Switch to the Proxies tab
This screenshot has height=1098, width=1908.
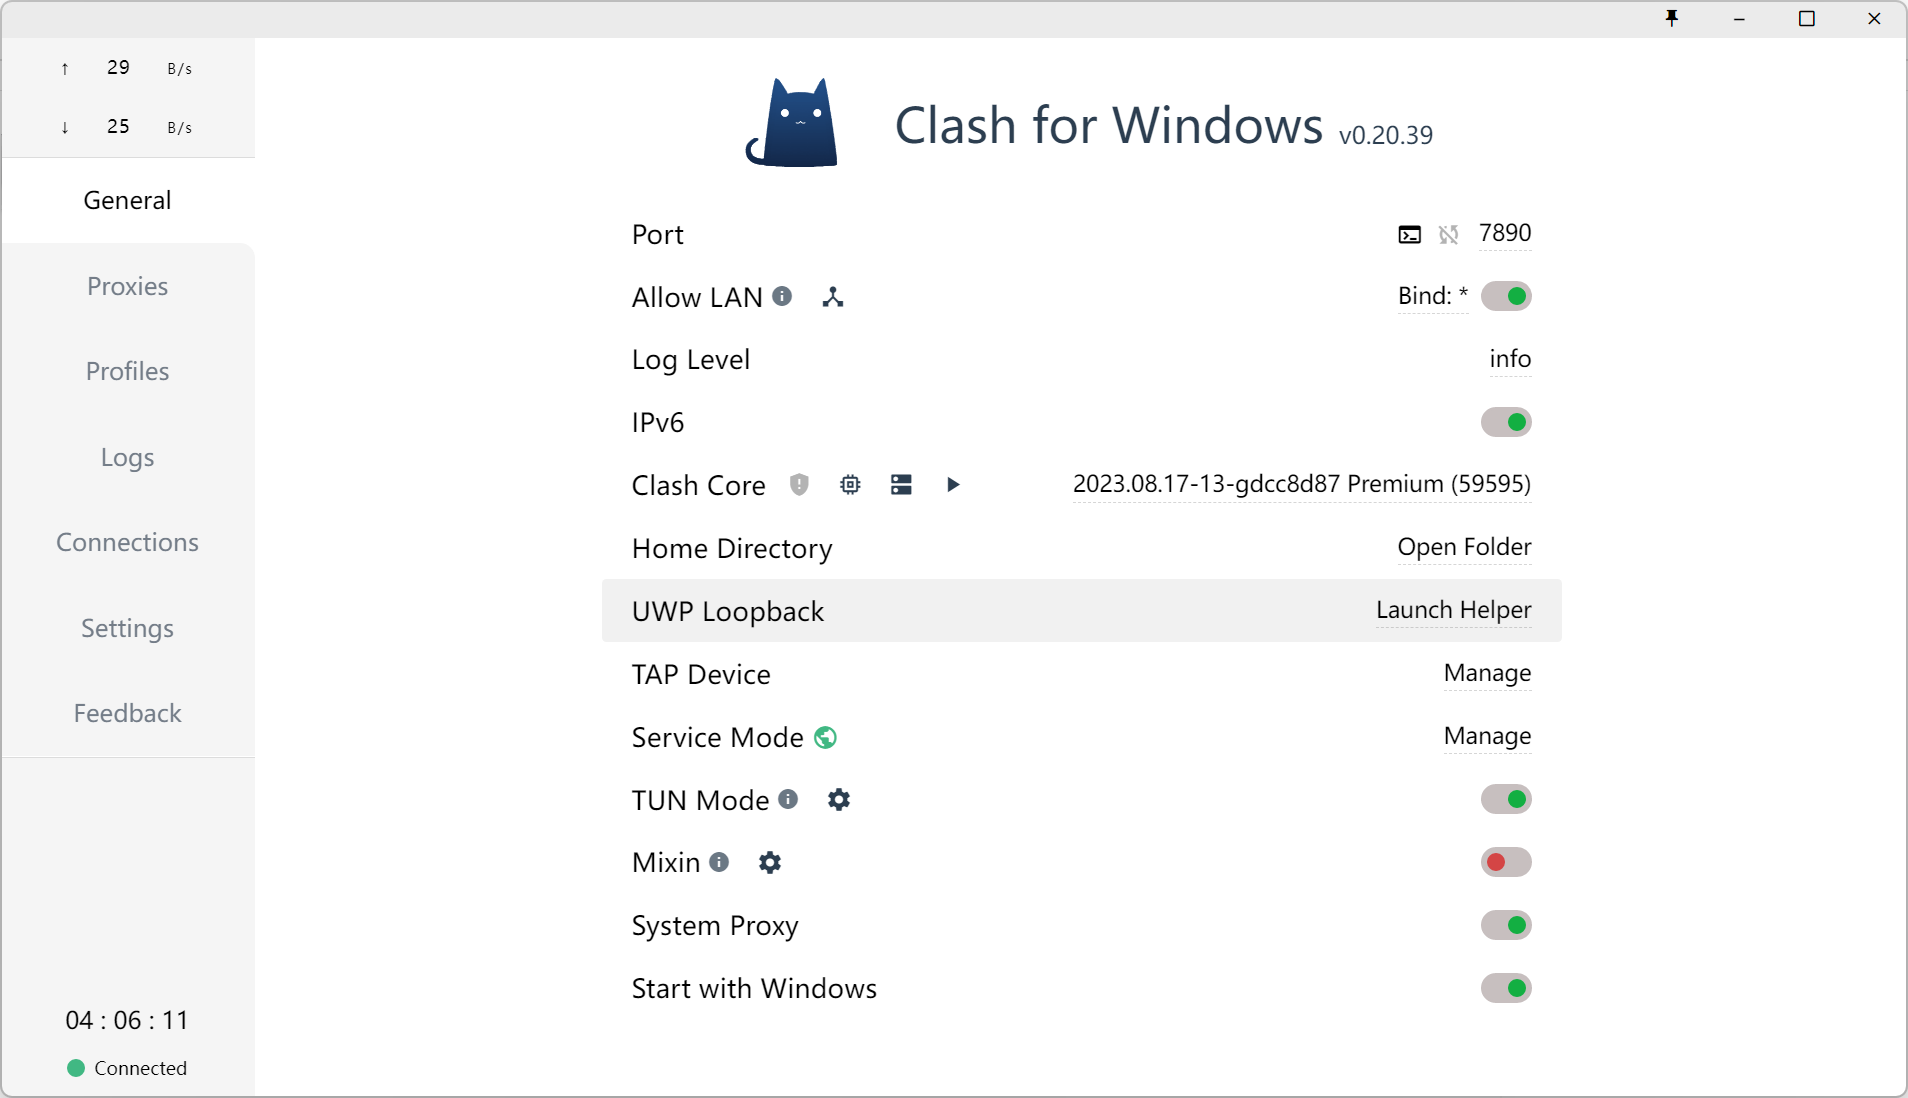tap(127, 286)
